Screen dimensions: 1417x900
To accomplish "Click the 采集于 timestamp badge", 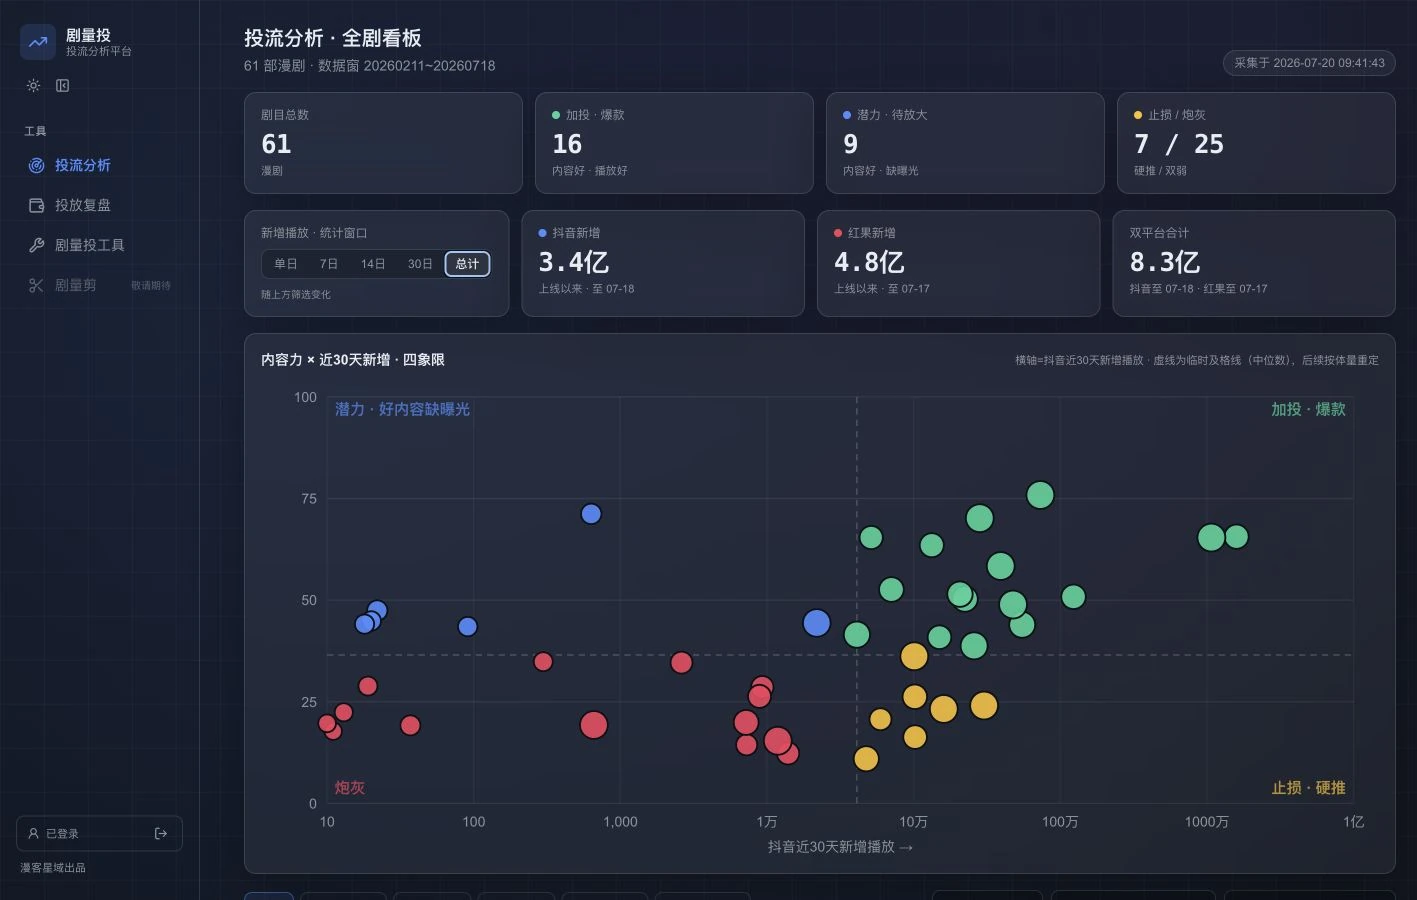I will coord(1309,63).
